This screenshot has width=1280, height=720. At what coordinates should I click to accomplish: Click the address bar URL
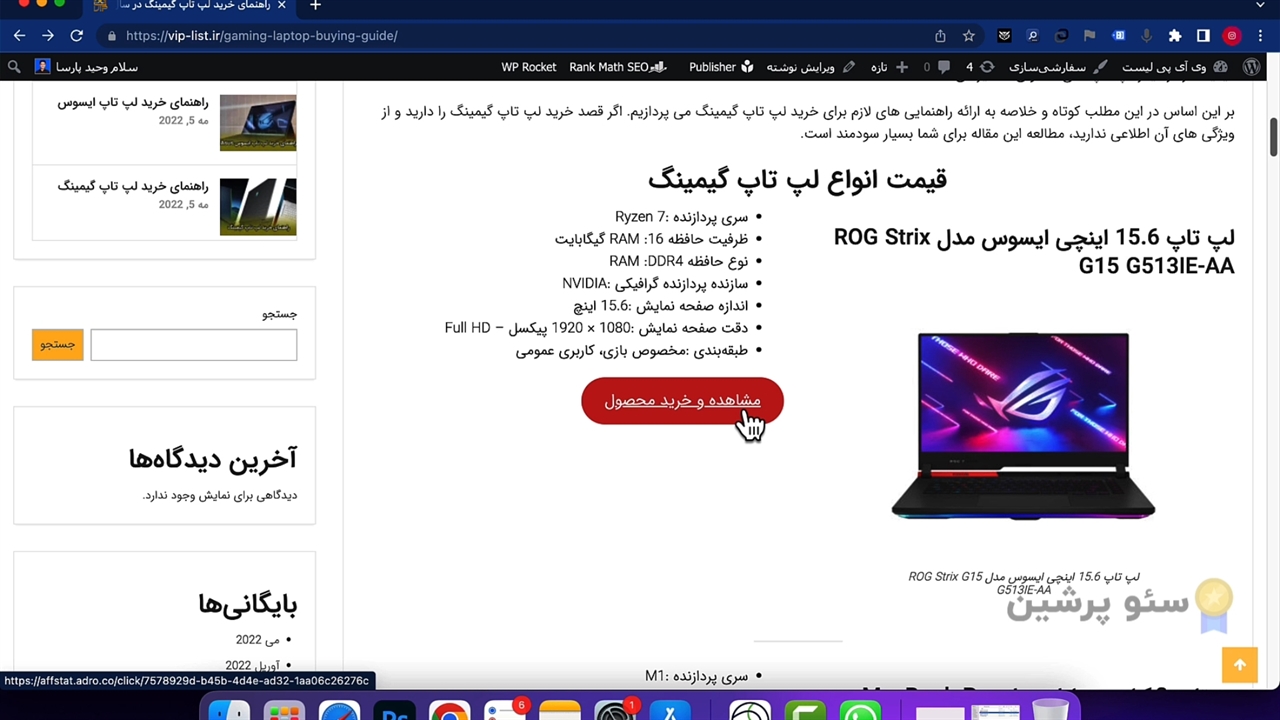[x=262, y=35]
